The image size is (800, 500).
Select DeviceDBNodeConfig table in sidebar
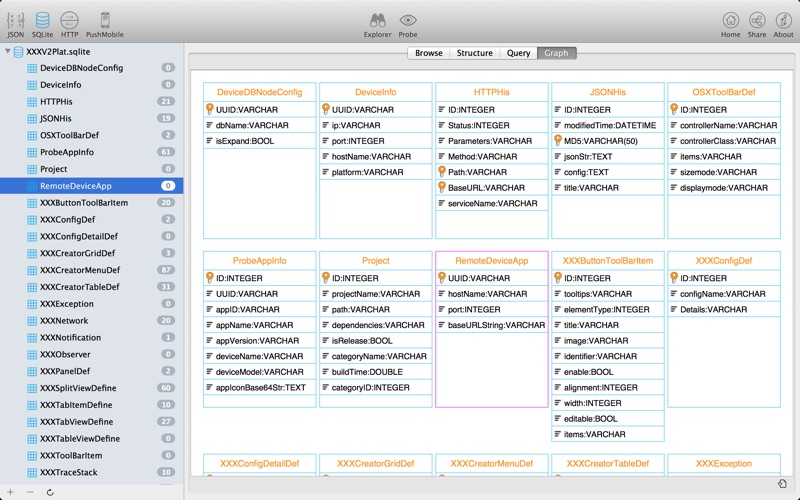(92, 68)
